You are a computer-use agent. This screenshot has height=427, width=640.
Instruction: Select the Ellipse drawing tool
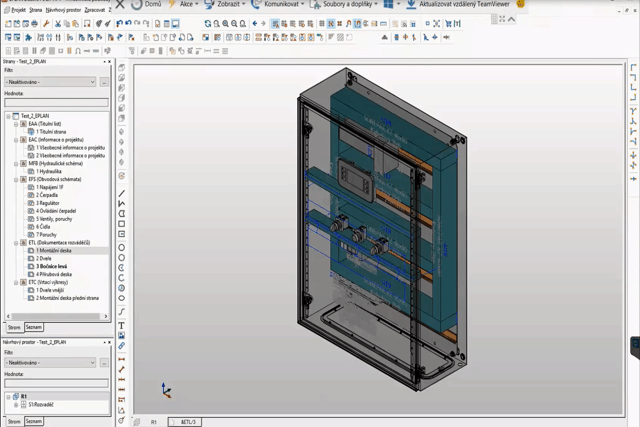pyautogui.click(x=122, y=298)
